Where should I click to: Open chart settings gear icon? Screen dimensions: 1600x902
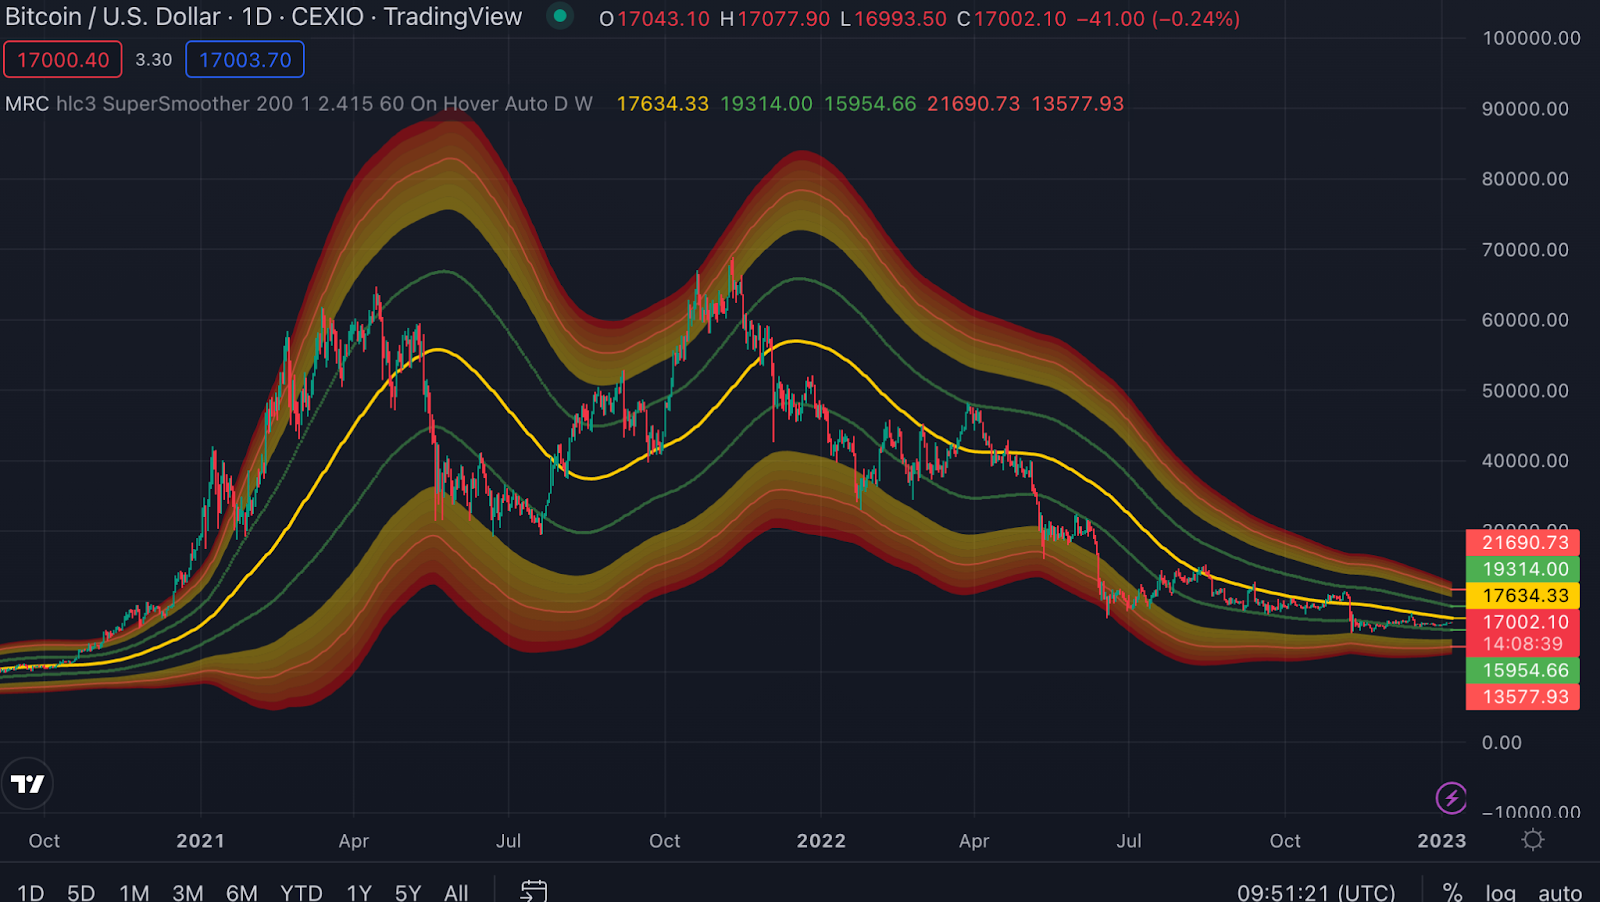1533,840
